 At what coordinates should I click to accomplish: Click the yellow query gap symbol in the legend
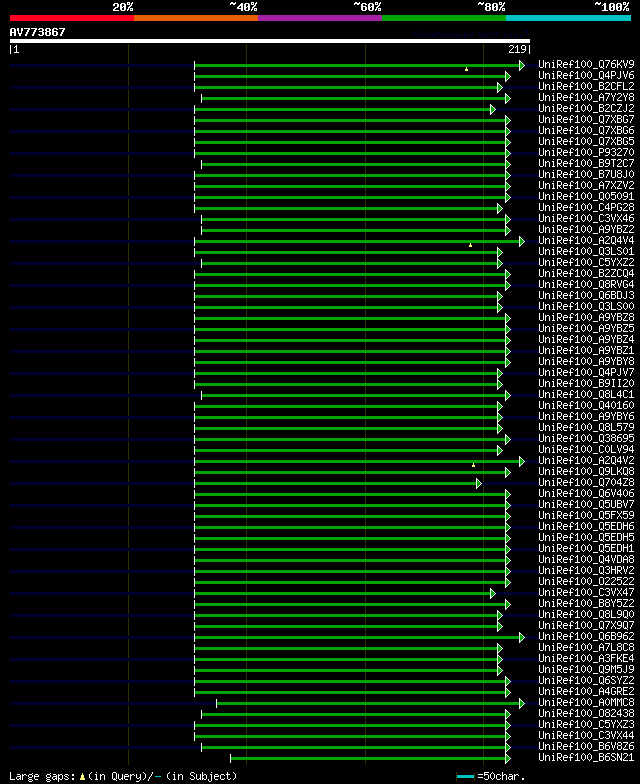tap(82, 777)
